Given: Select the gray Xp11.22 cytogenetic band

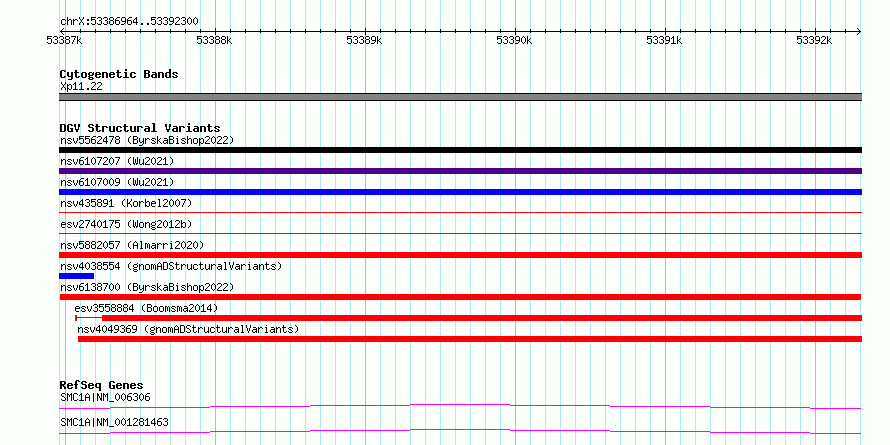Looking at the screenshot, I should pyautogui.click(x=460, y=97).
